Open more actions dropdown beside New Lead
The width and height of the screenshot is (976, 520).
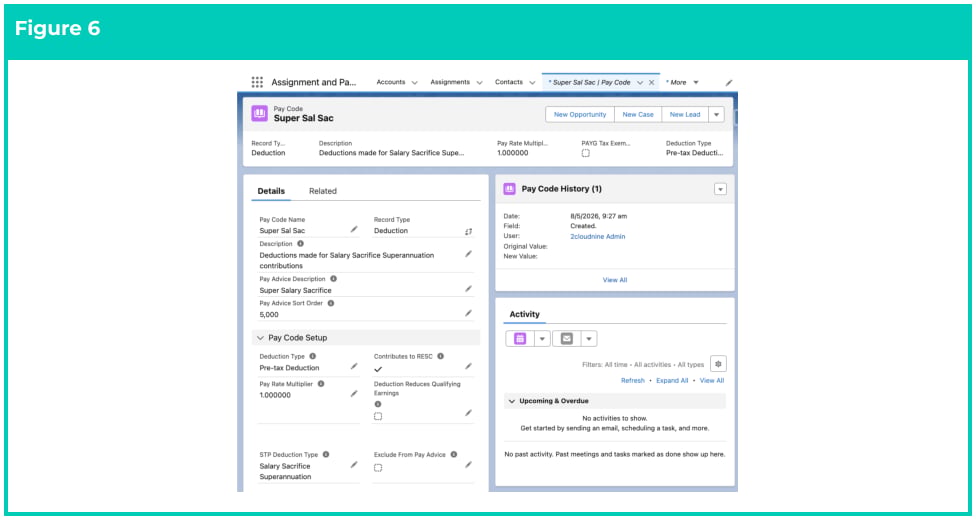click(x=716, y=115)
